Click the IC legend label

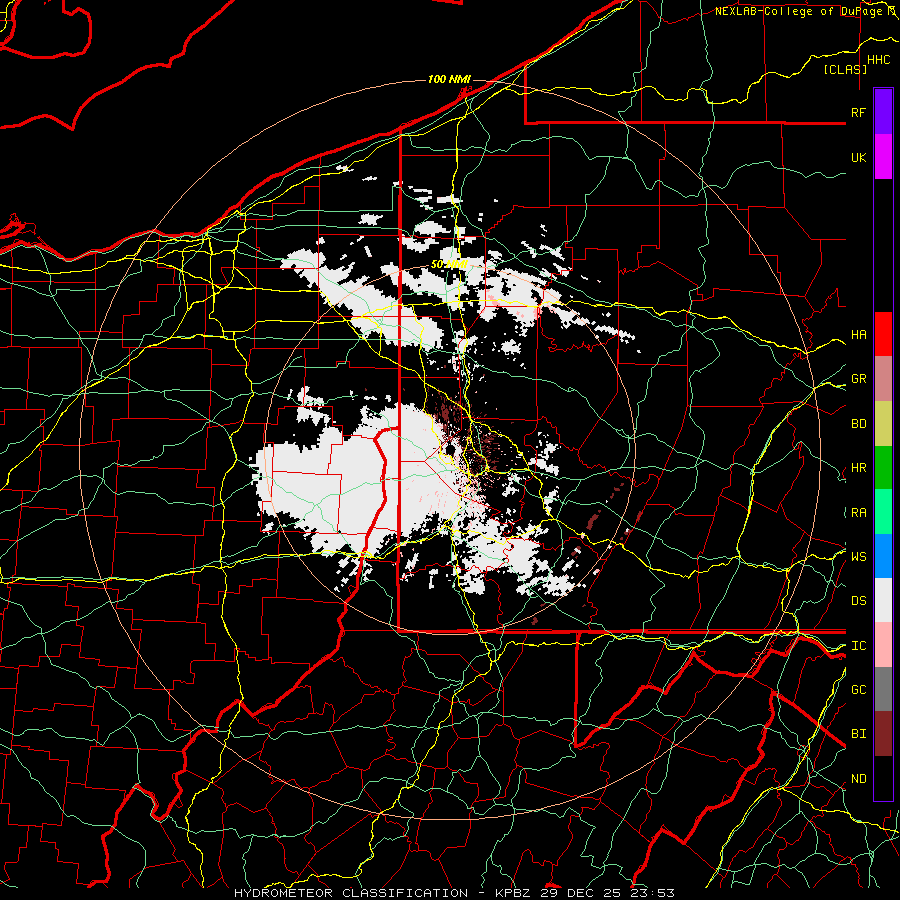[858, 645]
